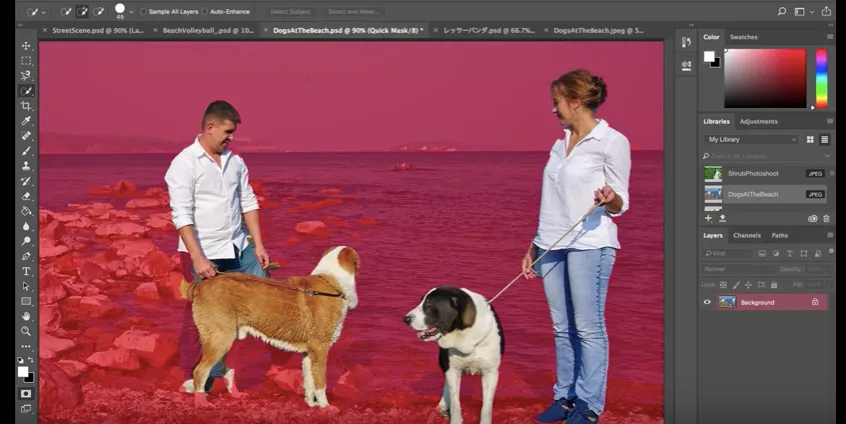Open the History panel icon in dock
Image resolution: width=846 pixels, height=424 pixels.
[x=686, y=43]
